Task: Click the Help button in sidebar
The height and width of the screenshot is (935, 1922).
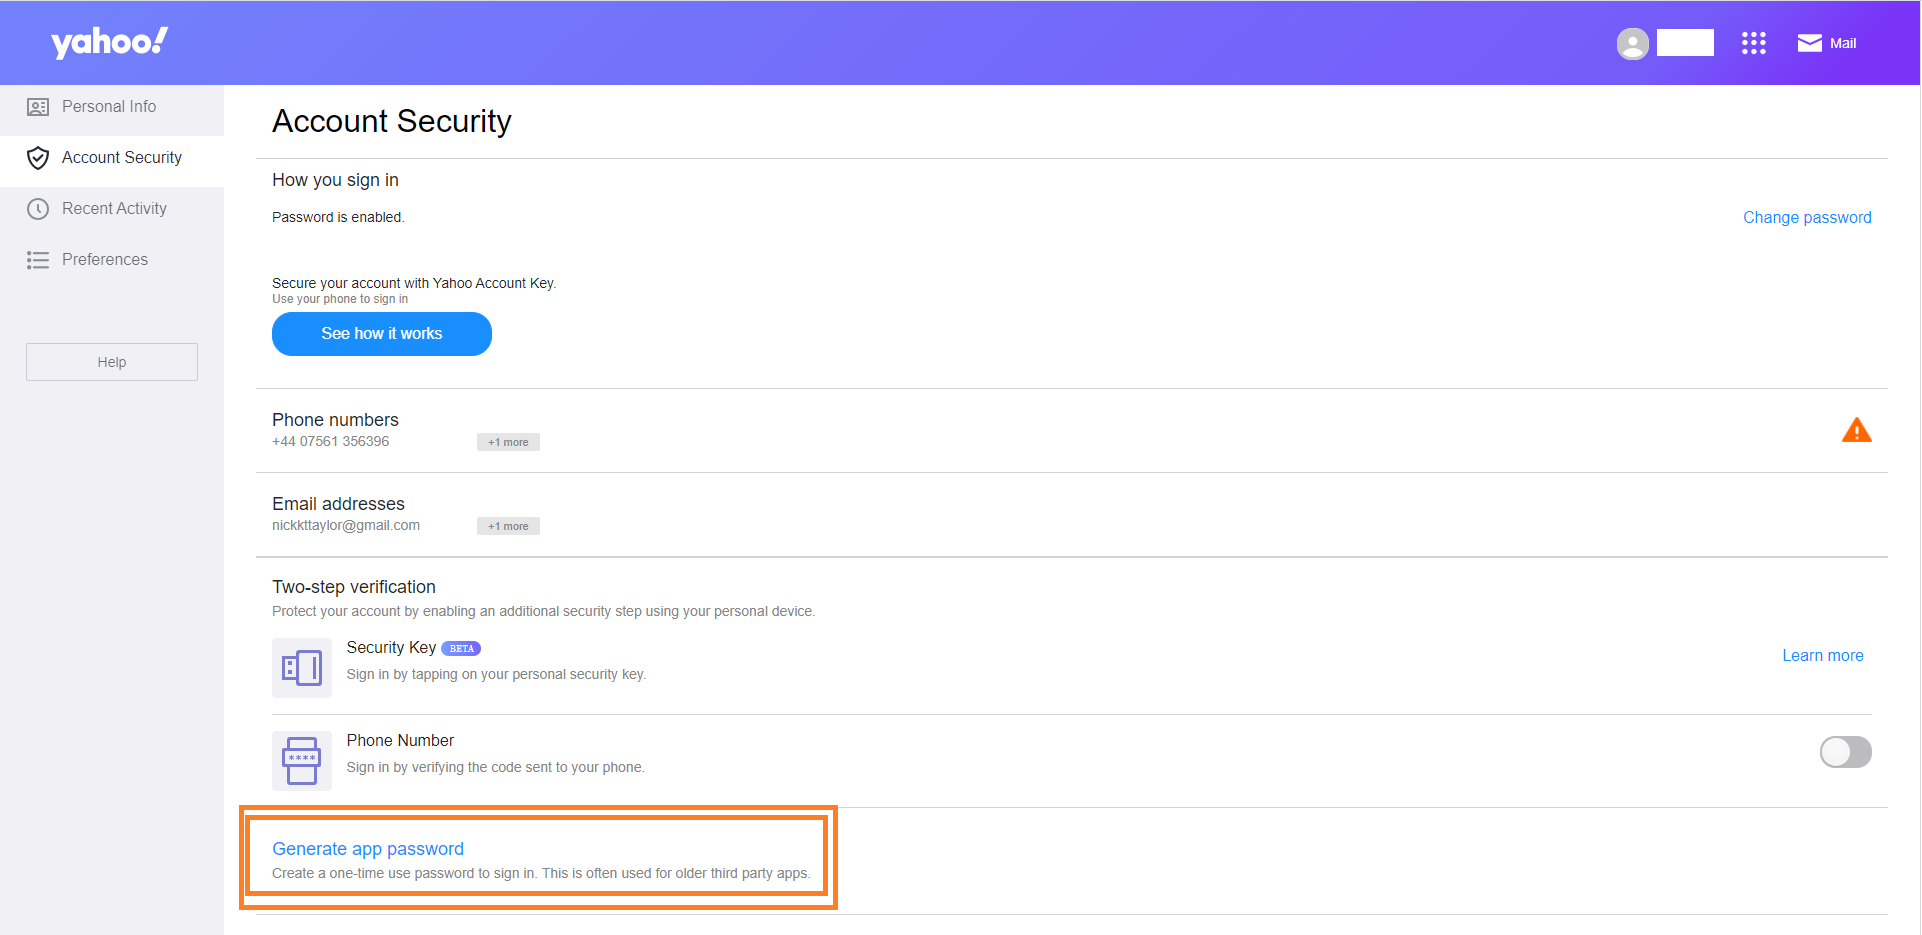Action: (x=112, y=362)
